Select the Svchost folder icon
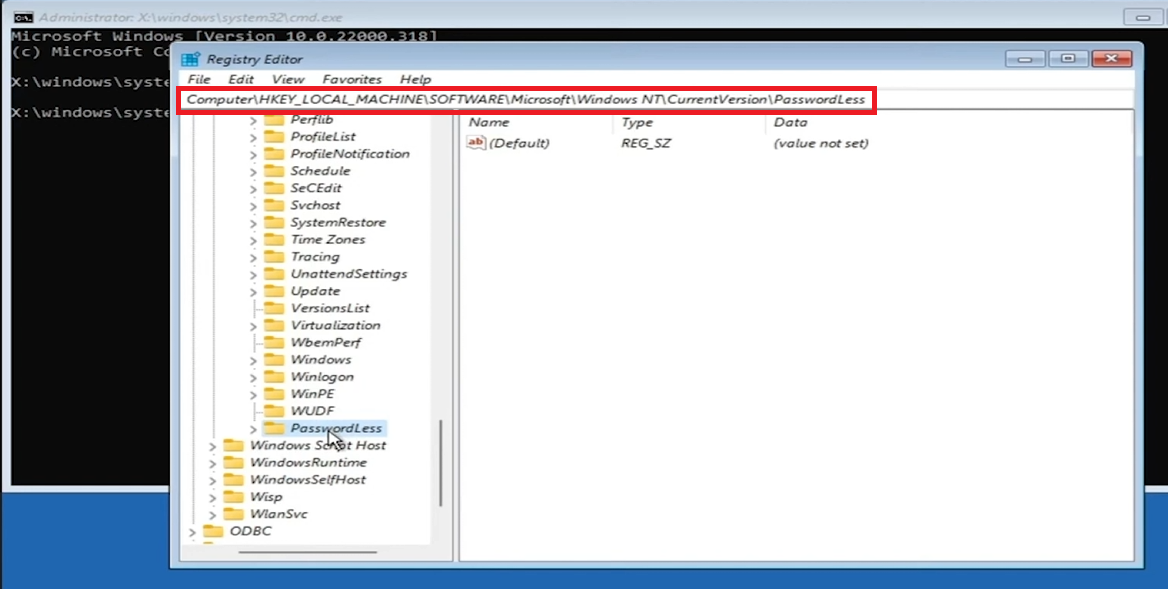 point(275,206)
